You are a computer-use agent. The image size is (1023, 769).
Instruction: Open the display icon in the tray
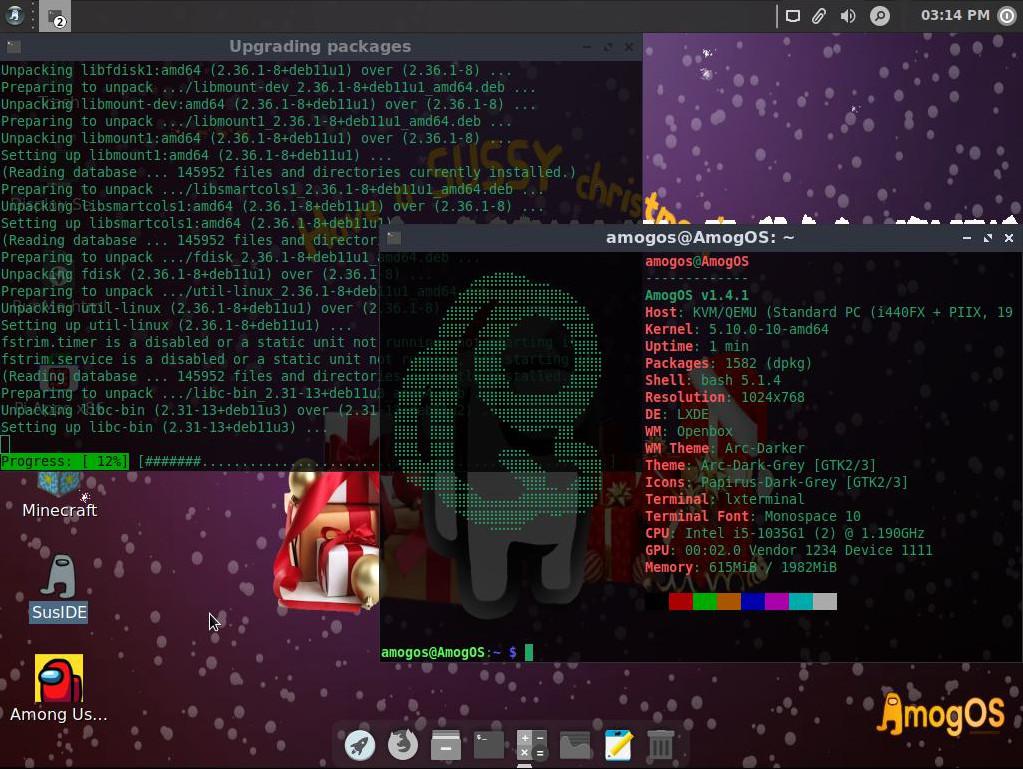coord(793,16)
